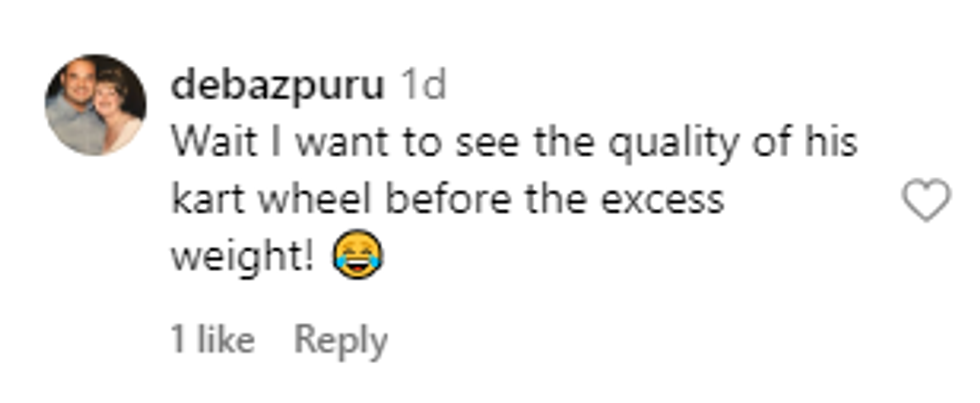Click the laughing-crying emoji in the comment
The width and height of the screenshot is (980, 403).
[358, 255]
